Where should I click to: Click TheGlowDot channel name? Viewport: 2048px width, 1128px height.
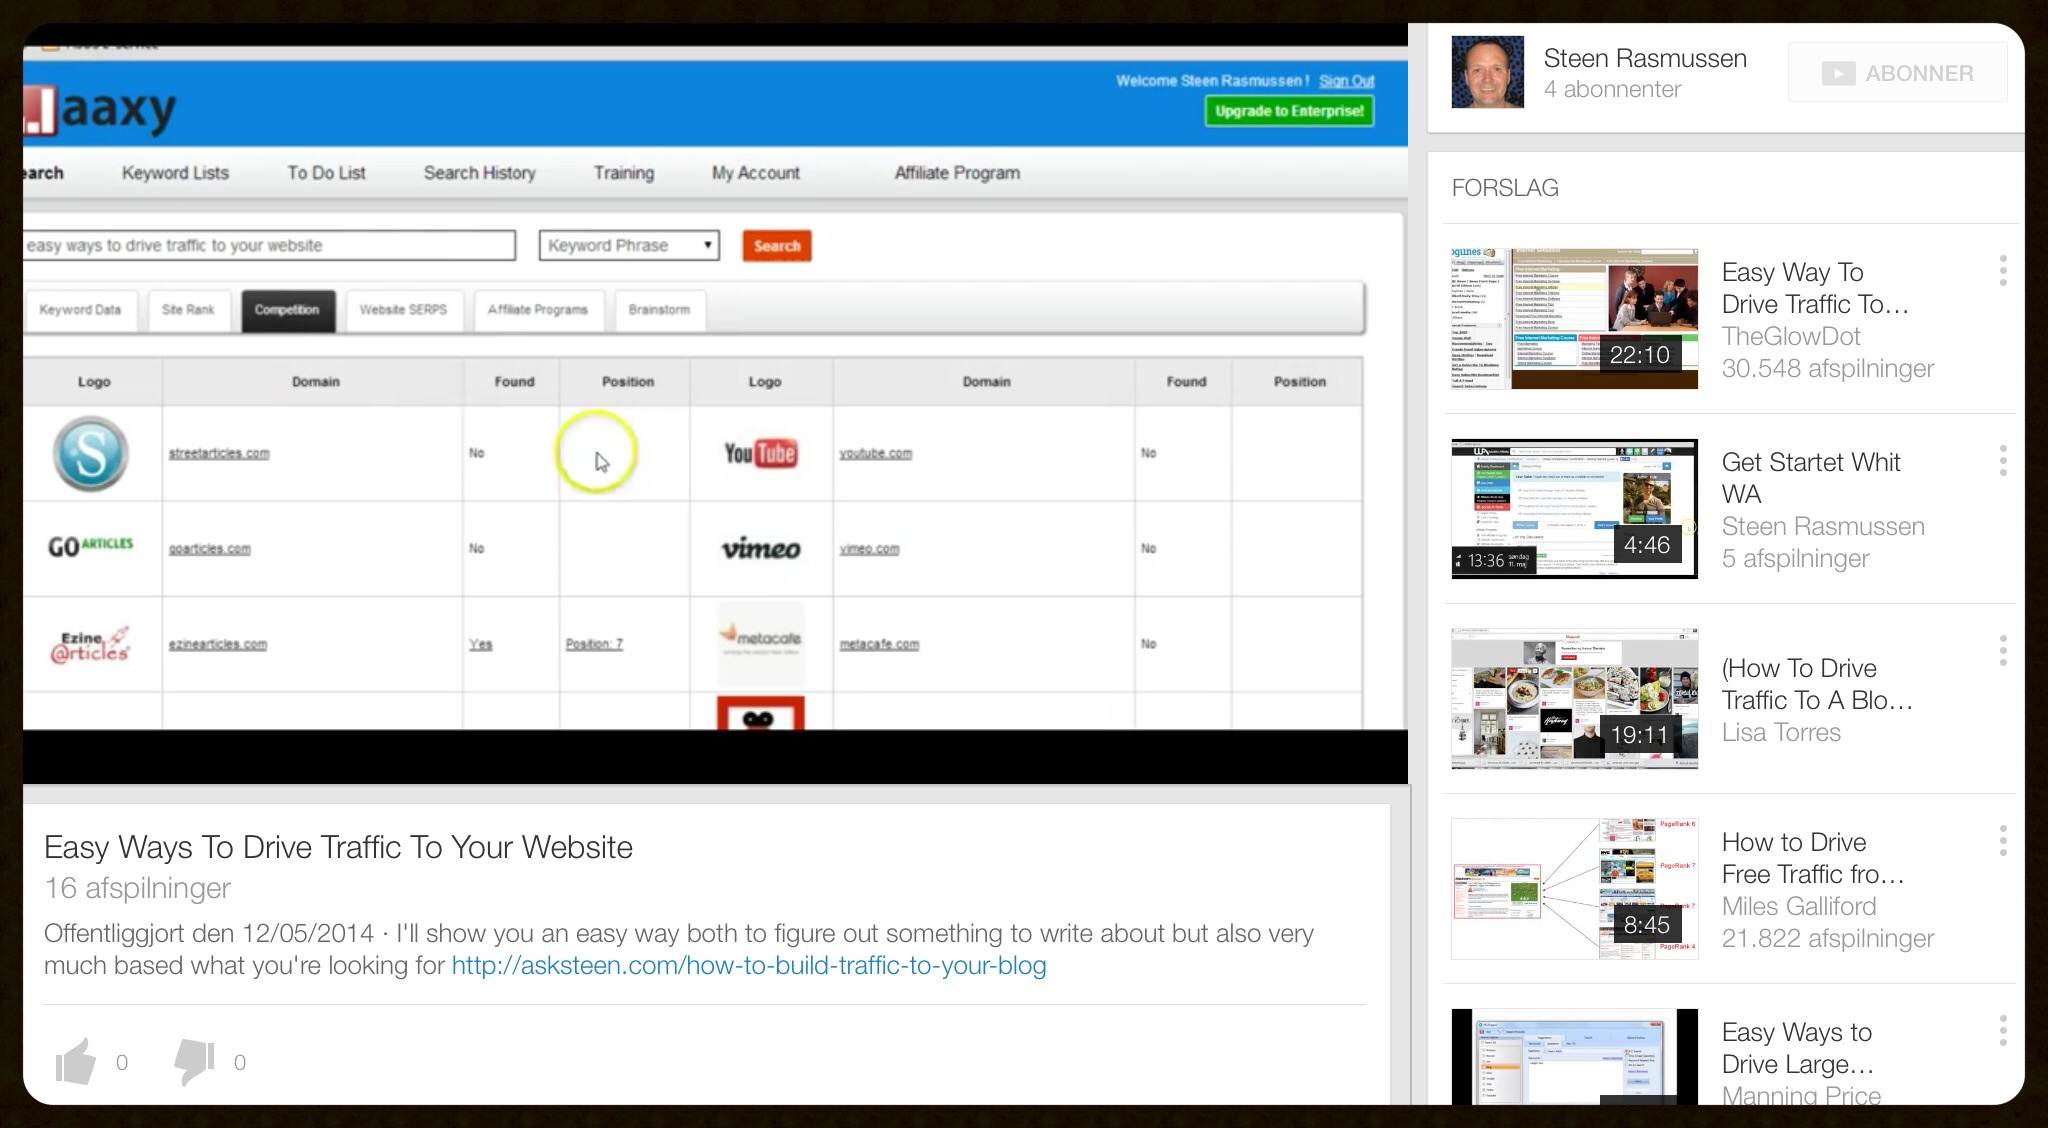pos(1791,336)
